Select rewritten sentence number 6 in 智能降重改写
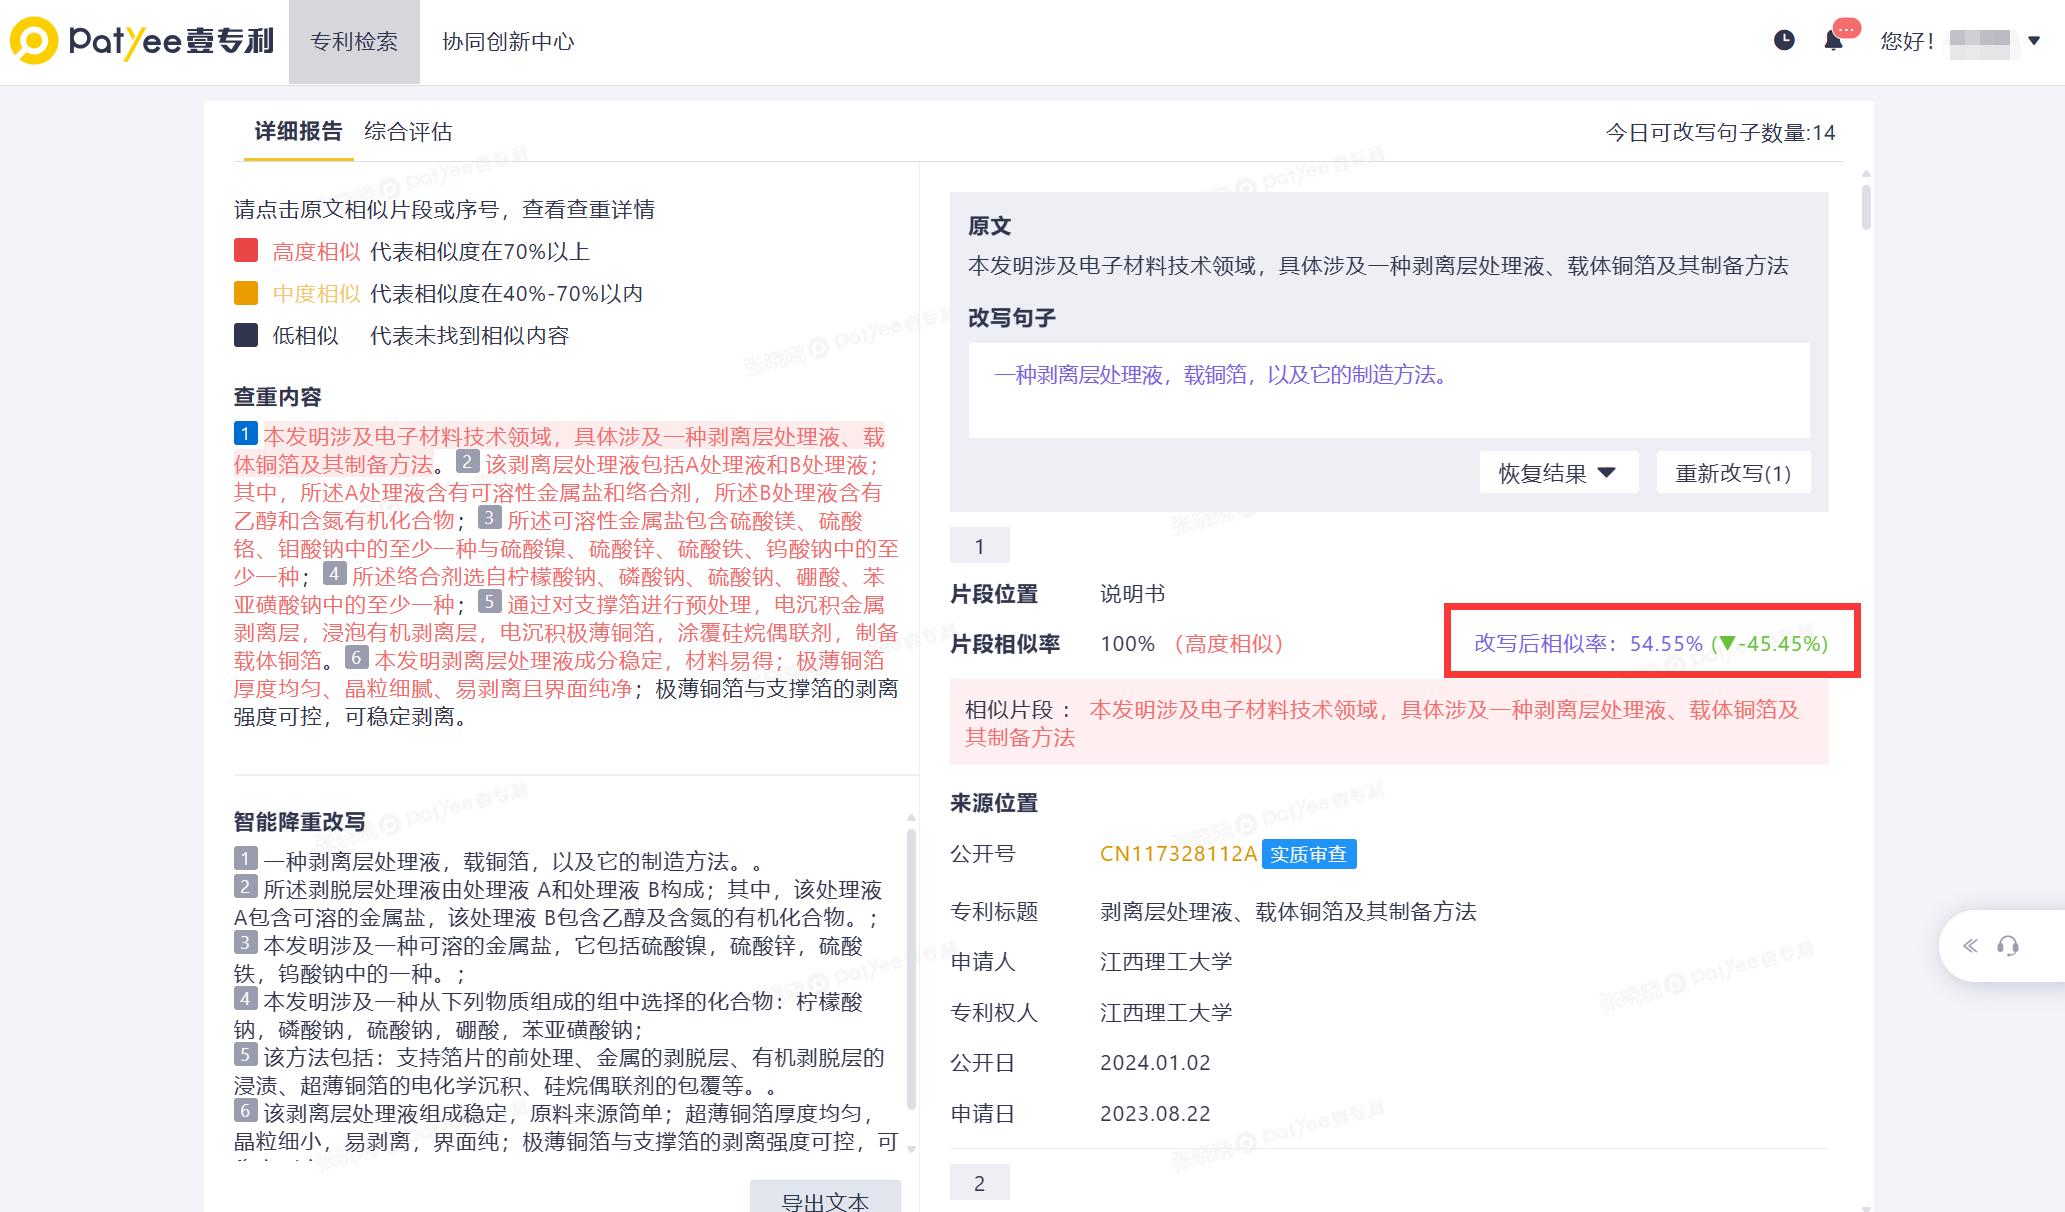This screenshot has height=1212, width=2065. pyautogui.click(x=246, y=1111)
